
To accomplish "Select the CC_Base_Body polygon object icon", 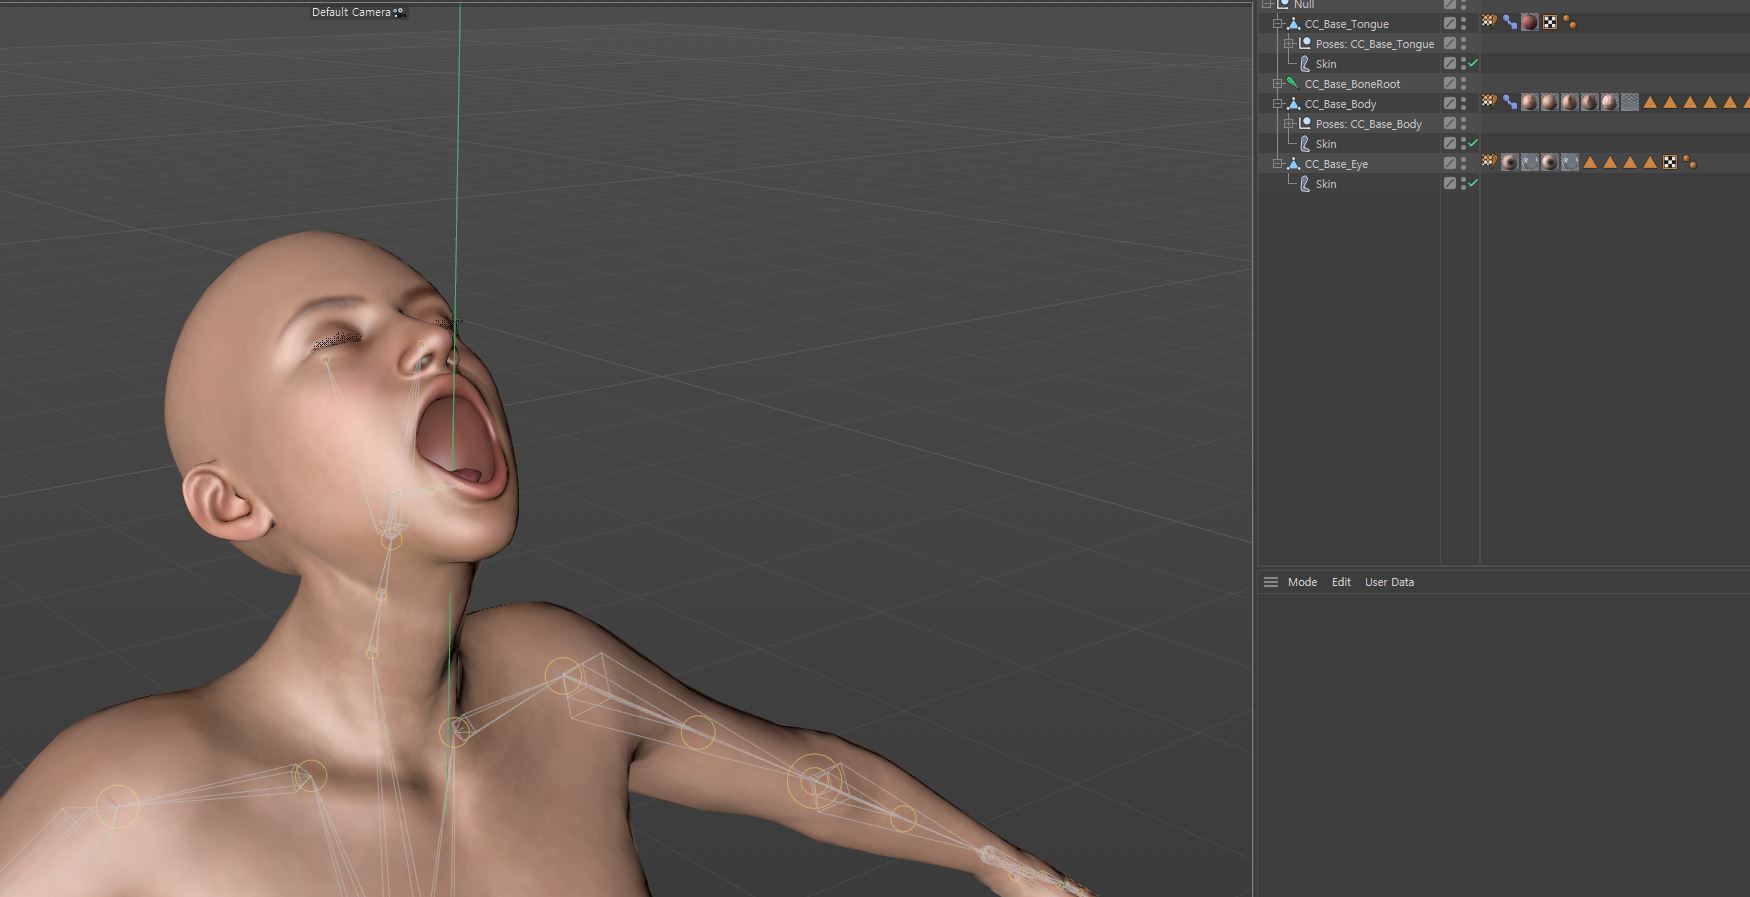I will click(1293, 103).
